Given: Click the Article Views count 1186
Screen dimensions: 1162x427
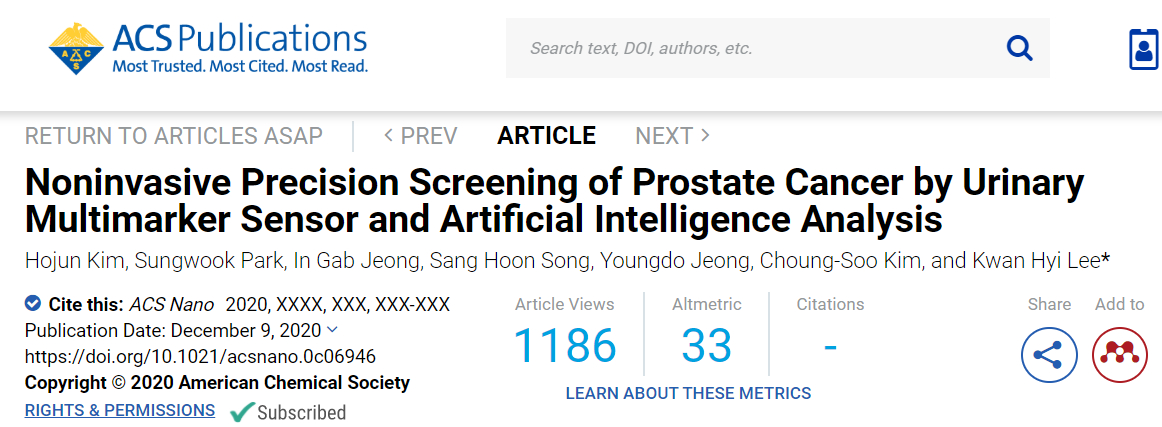Looking at the screenshot, I should pyautogui.click(x=565, y=345).
